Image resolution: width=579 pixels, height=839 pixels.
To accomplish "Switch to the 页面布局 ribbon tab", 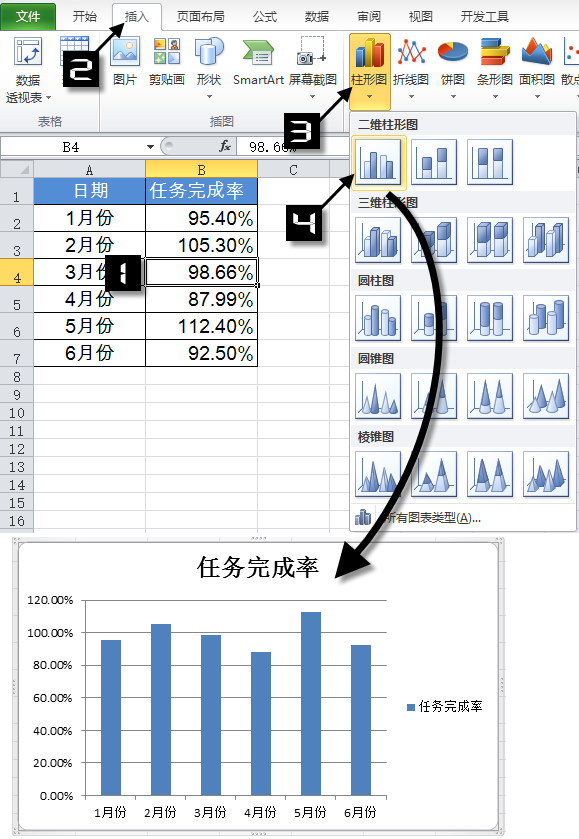I will pyautogui.click(x=201, y=17).
